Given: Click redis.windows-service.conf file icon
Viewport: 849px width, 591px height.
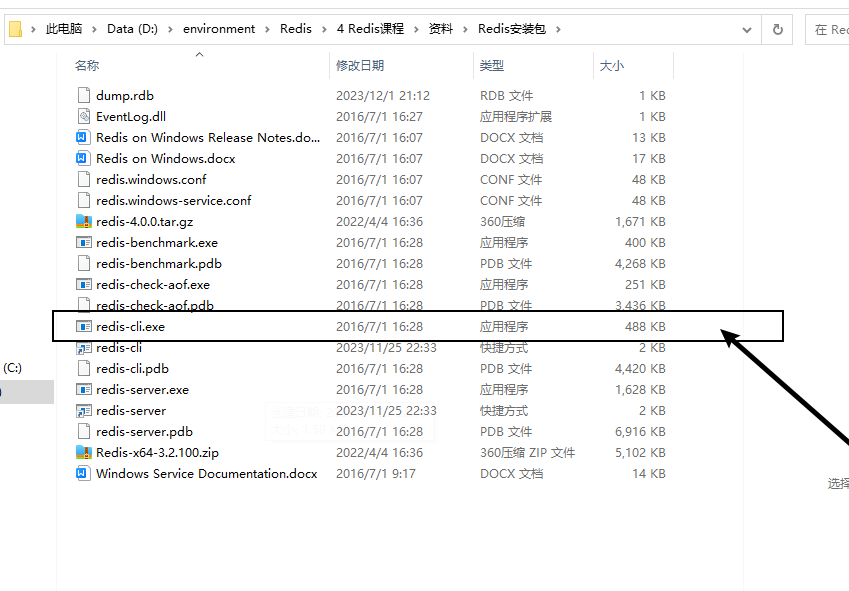Looking at the screenshot, I should [84, 200].
